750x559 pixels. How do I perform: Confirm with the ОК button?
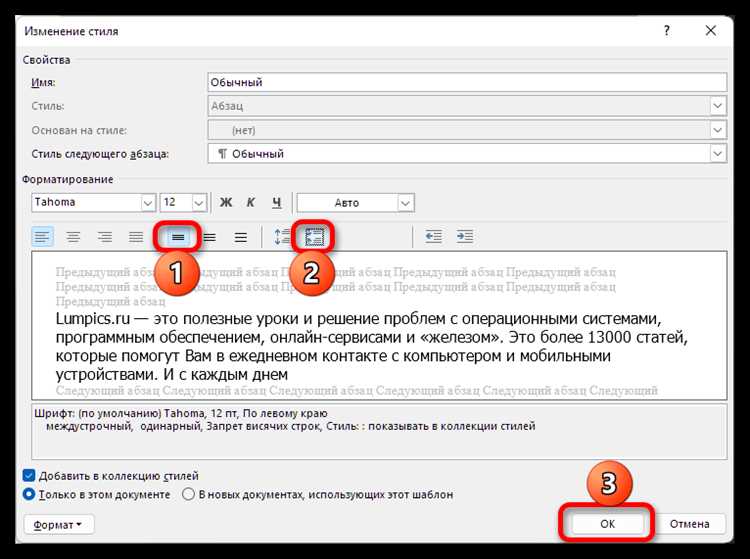point(607,524)
